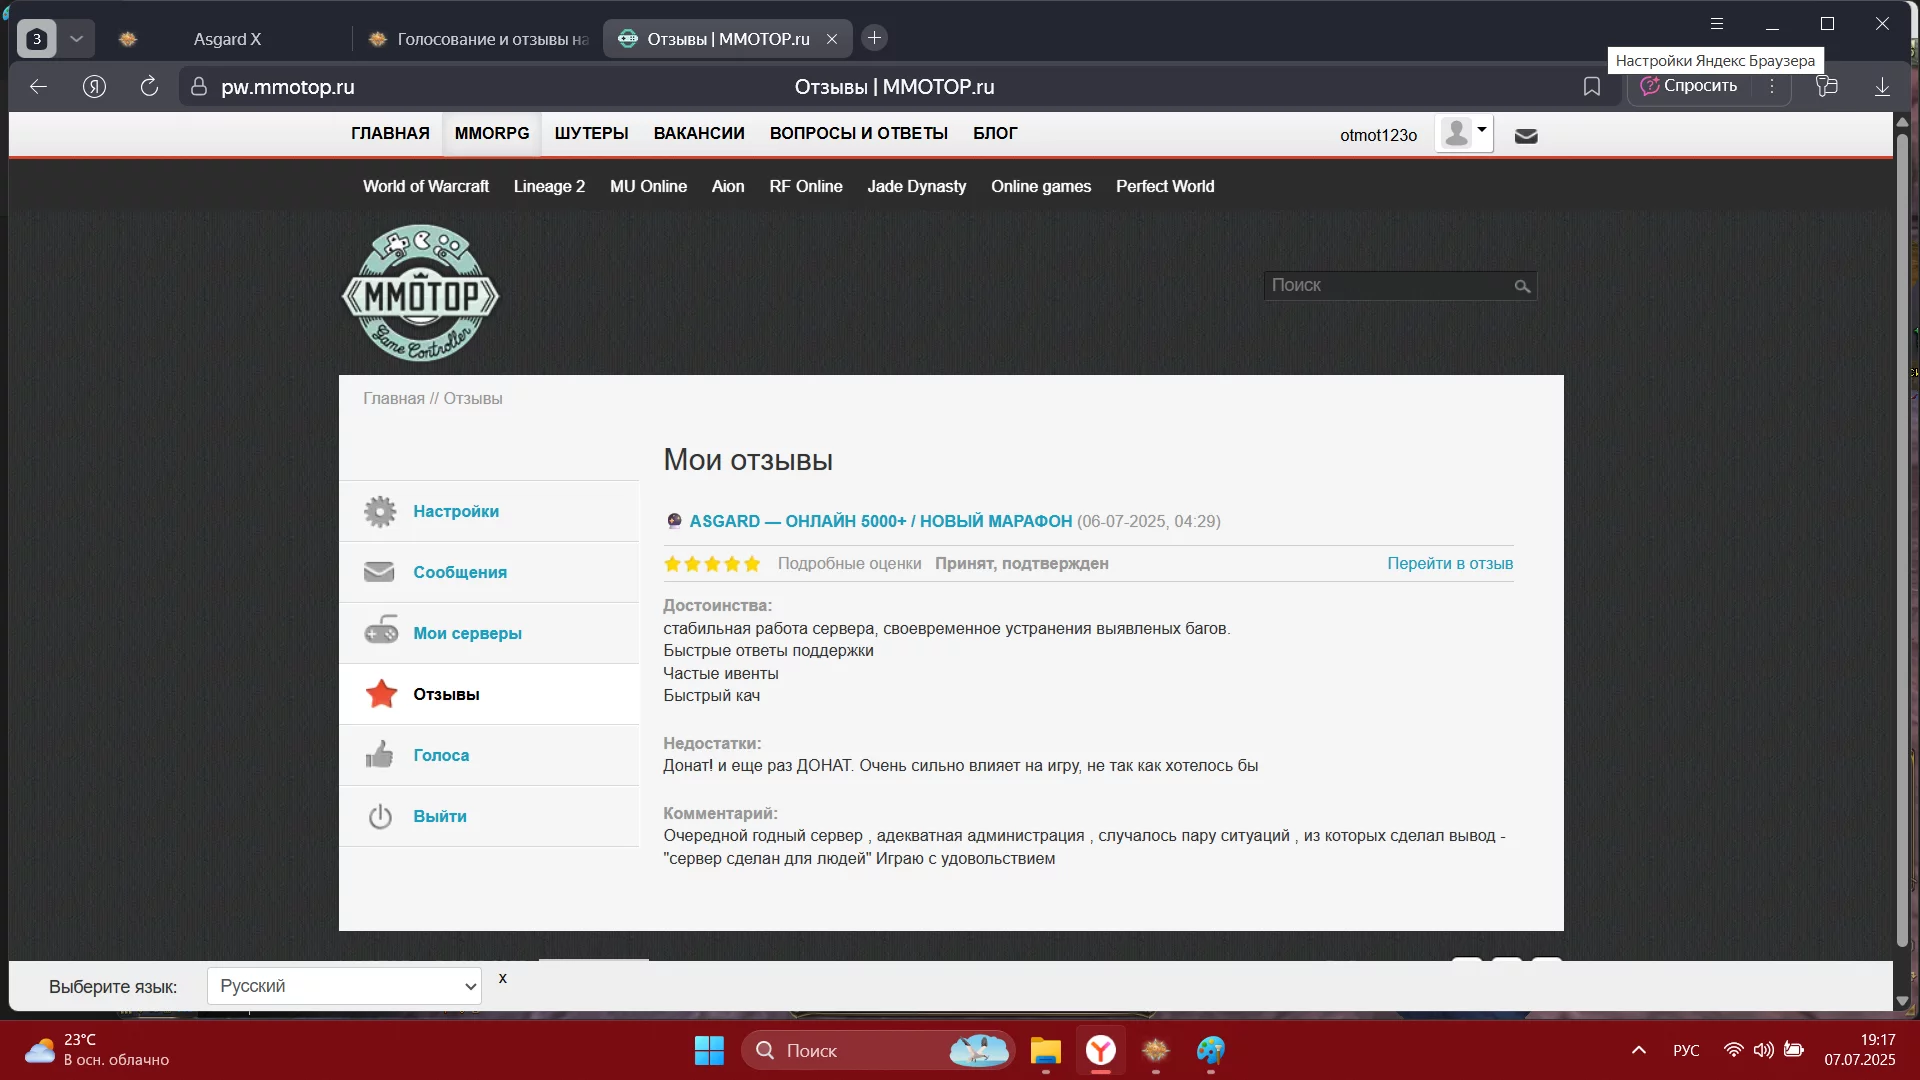Expand the tab groups chevron

76,39
